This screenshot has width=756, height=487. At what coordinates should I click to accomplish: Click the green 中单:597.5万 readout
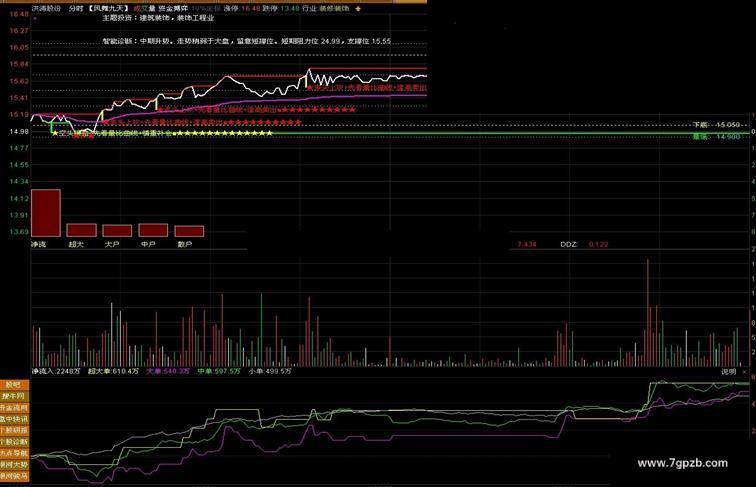coord(219,371)
